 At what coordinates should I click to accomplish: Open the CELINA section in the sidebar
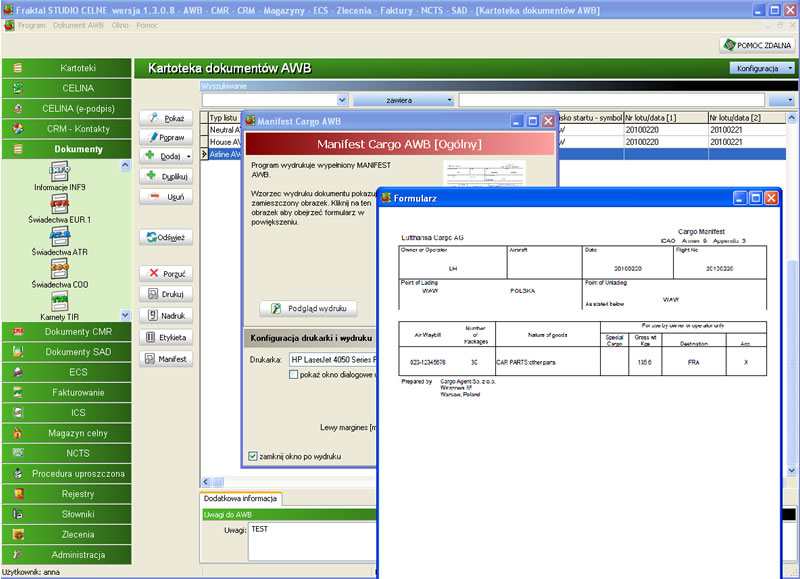[67, 88]
